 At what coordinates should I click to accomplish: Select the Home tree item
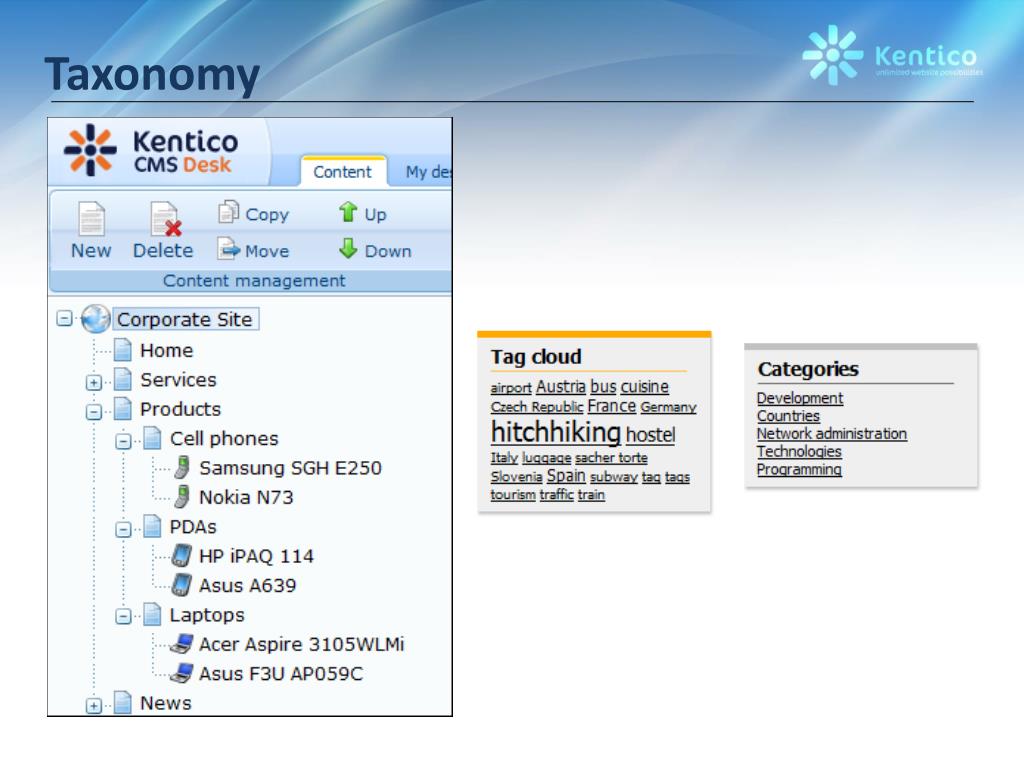pos(167,351)
